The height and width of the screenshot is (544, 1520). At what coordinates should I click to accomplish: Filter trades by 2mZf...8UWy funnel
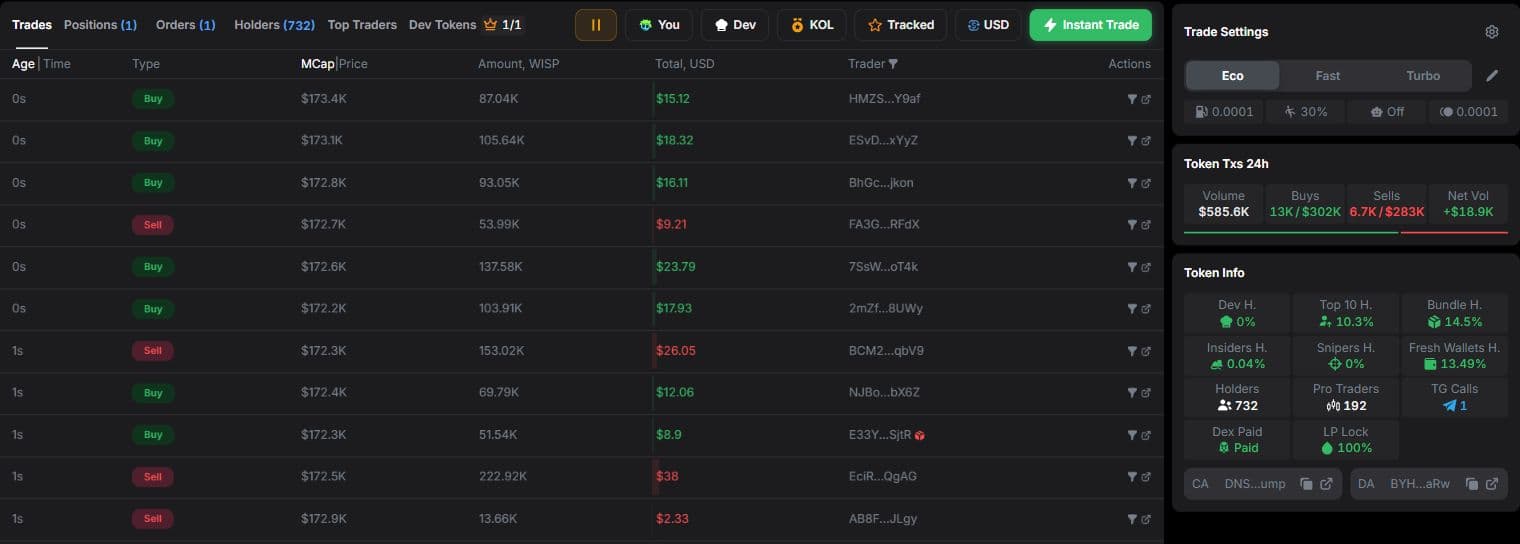point(1132,309)
